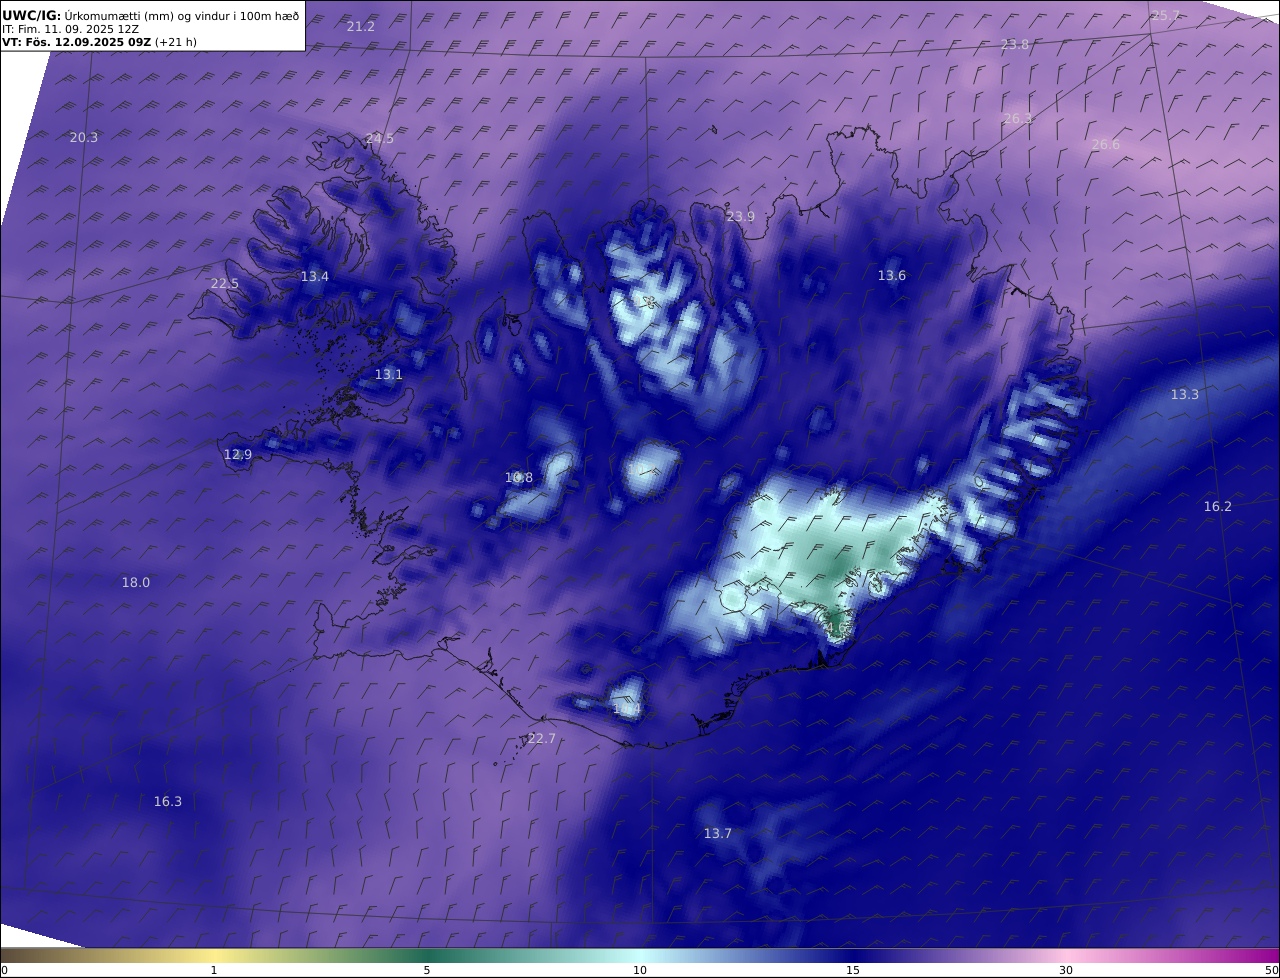Click the 15 tick on the color scale
The width and height of the screenshot is (1280, 978).
point(853,970)
